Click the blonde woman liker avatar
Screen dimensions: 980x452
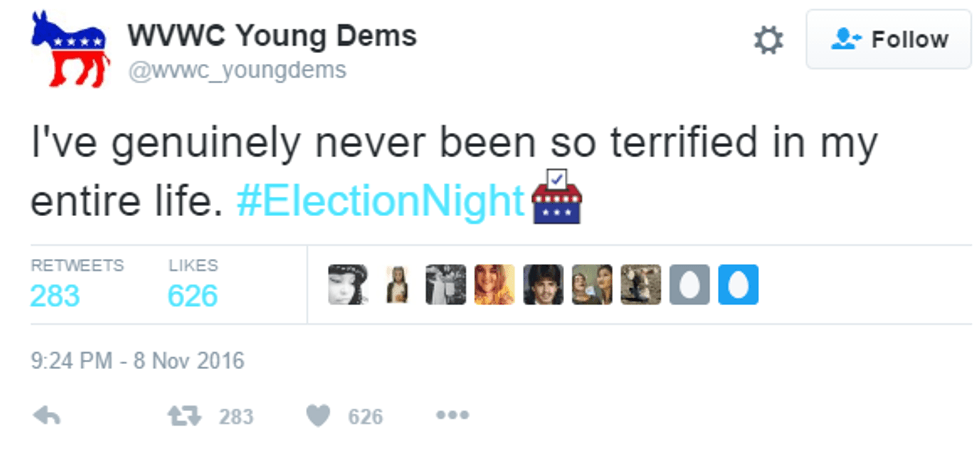[x=494, y=285]
